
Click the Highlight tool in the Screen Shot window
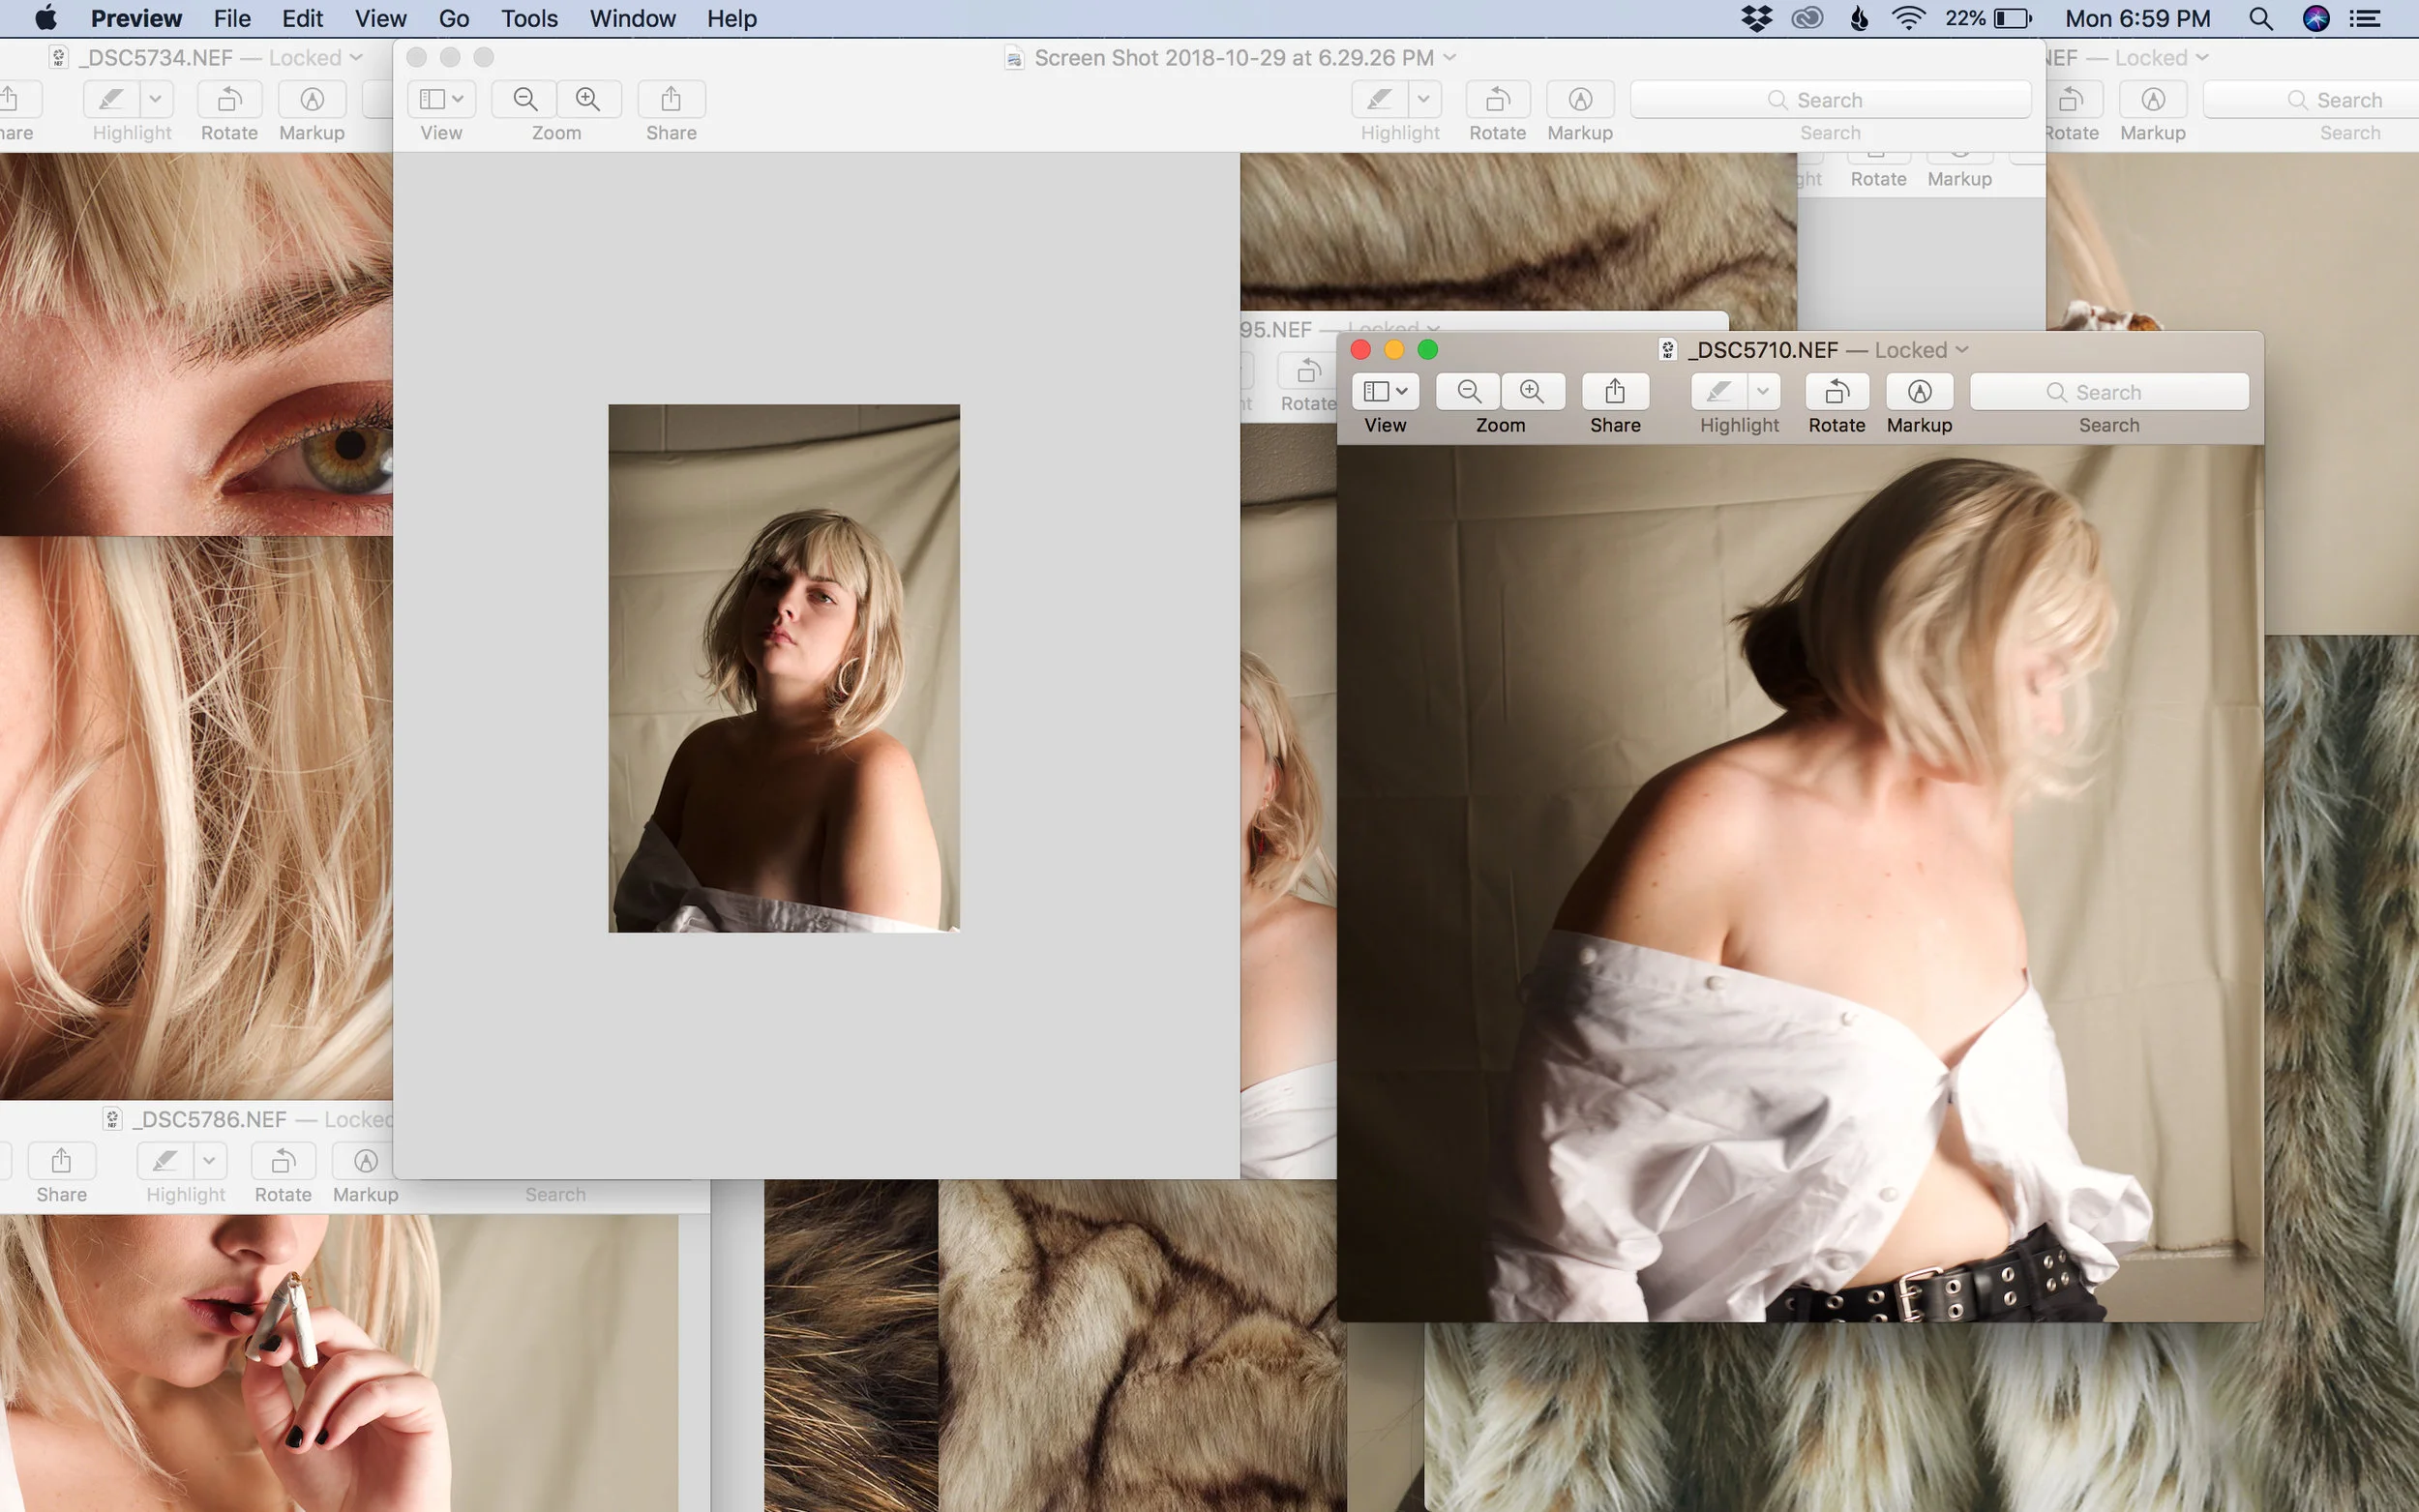pyautogui.click(x=1381, y=99)
